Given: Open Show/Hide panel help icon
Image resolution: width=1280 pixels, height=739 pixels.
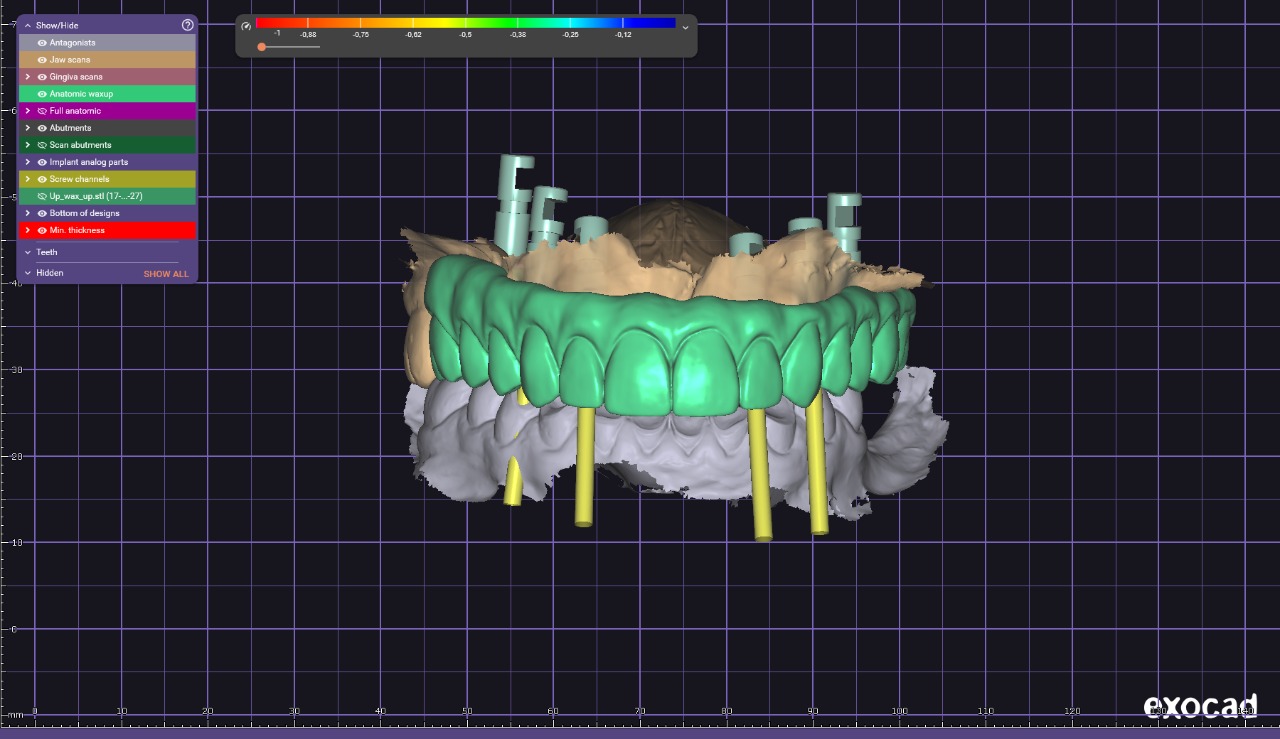Looking at the screenshot, I should 187,25.
